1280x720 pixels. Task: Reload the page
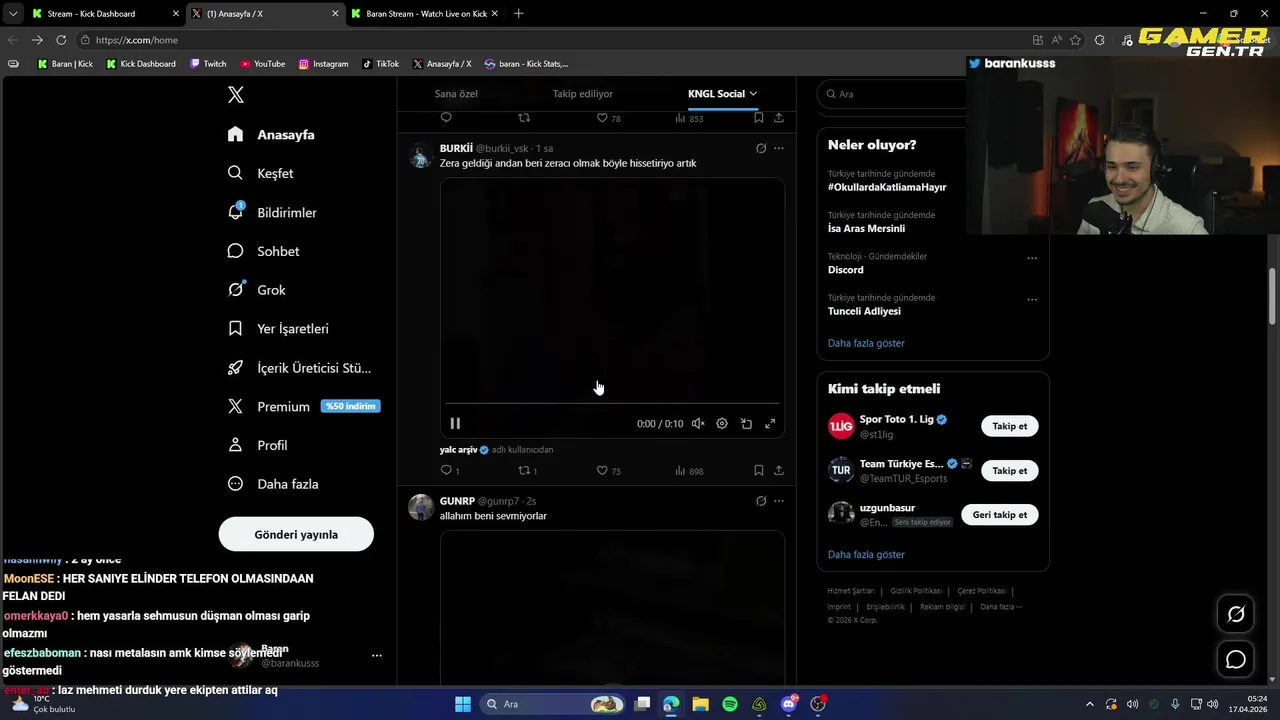(x=61, y=40)
